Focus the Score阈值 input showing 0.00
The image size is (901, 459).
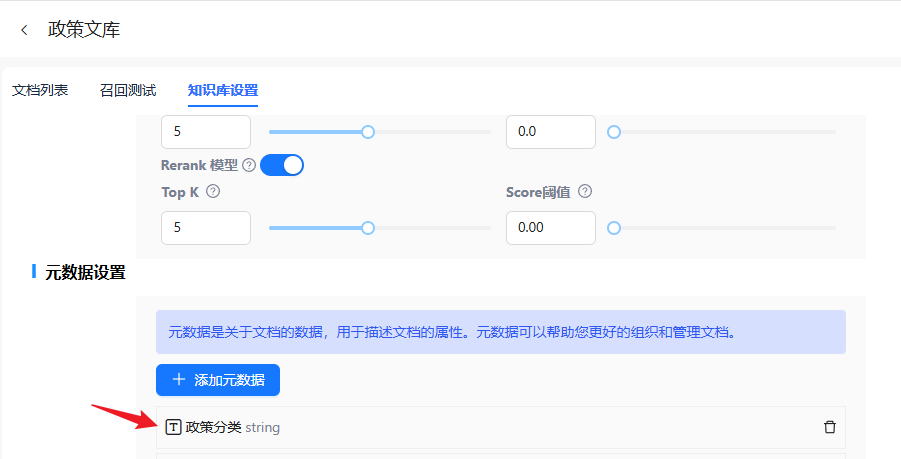550,228
